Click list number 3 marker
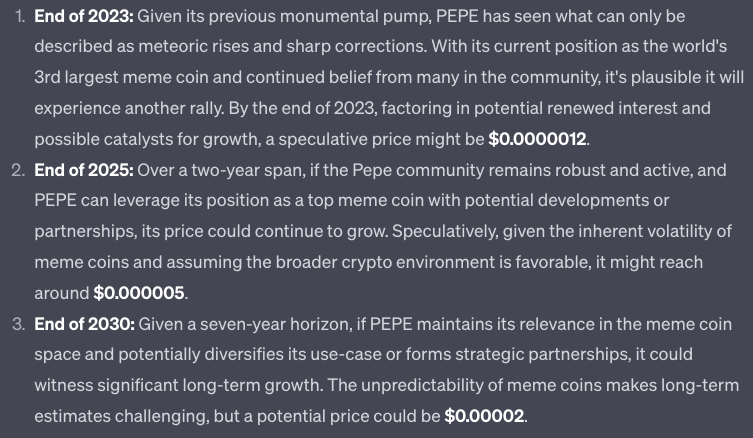The image size is (753, 438). coord(18,325)
